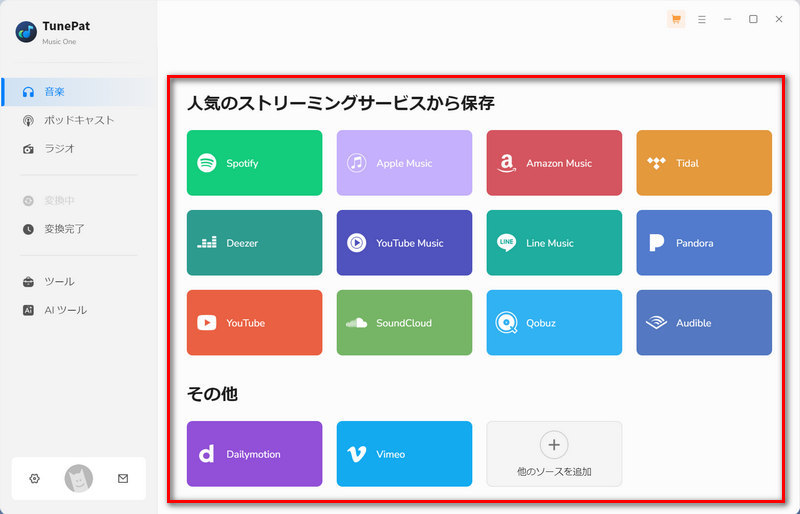Click the Audible logo icon
This screenshot has width=800, height=514.
click(656, 323)
